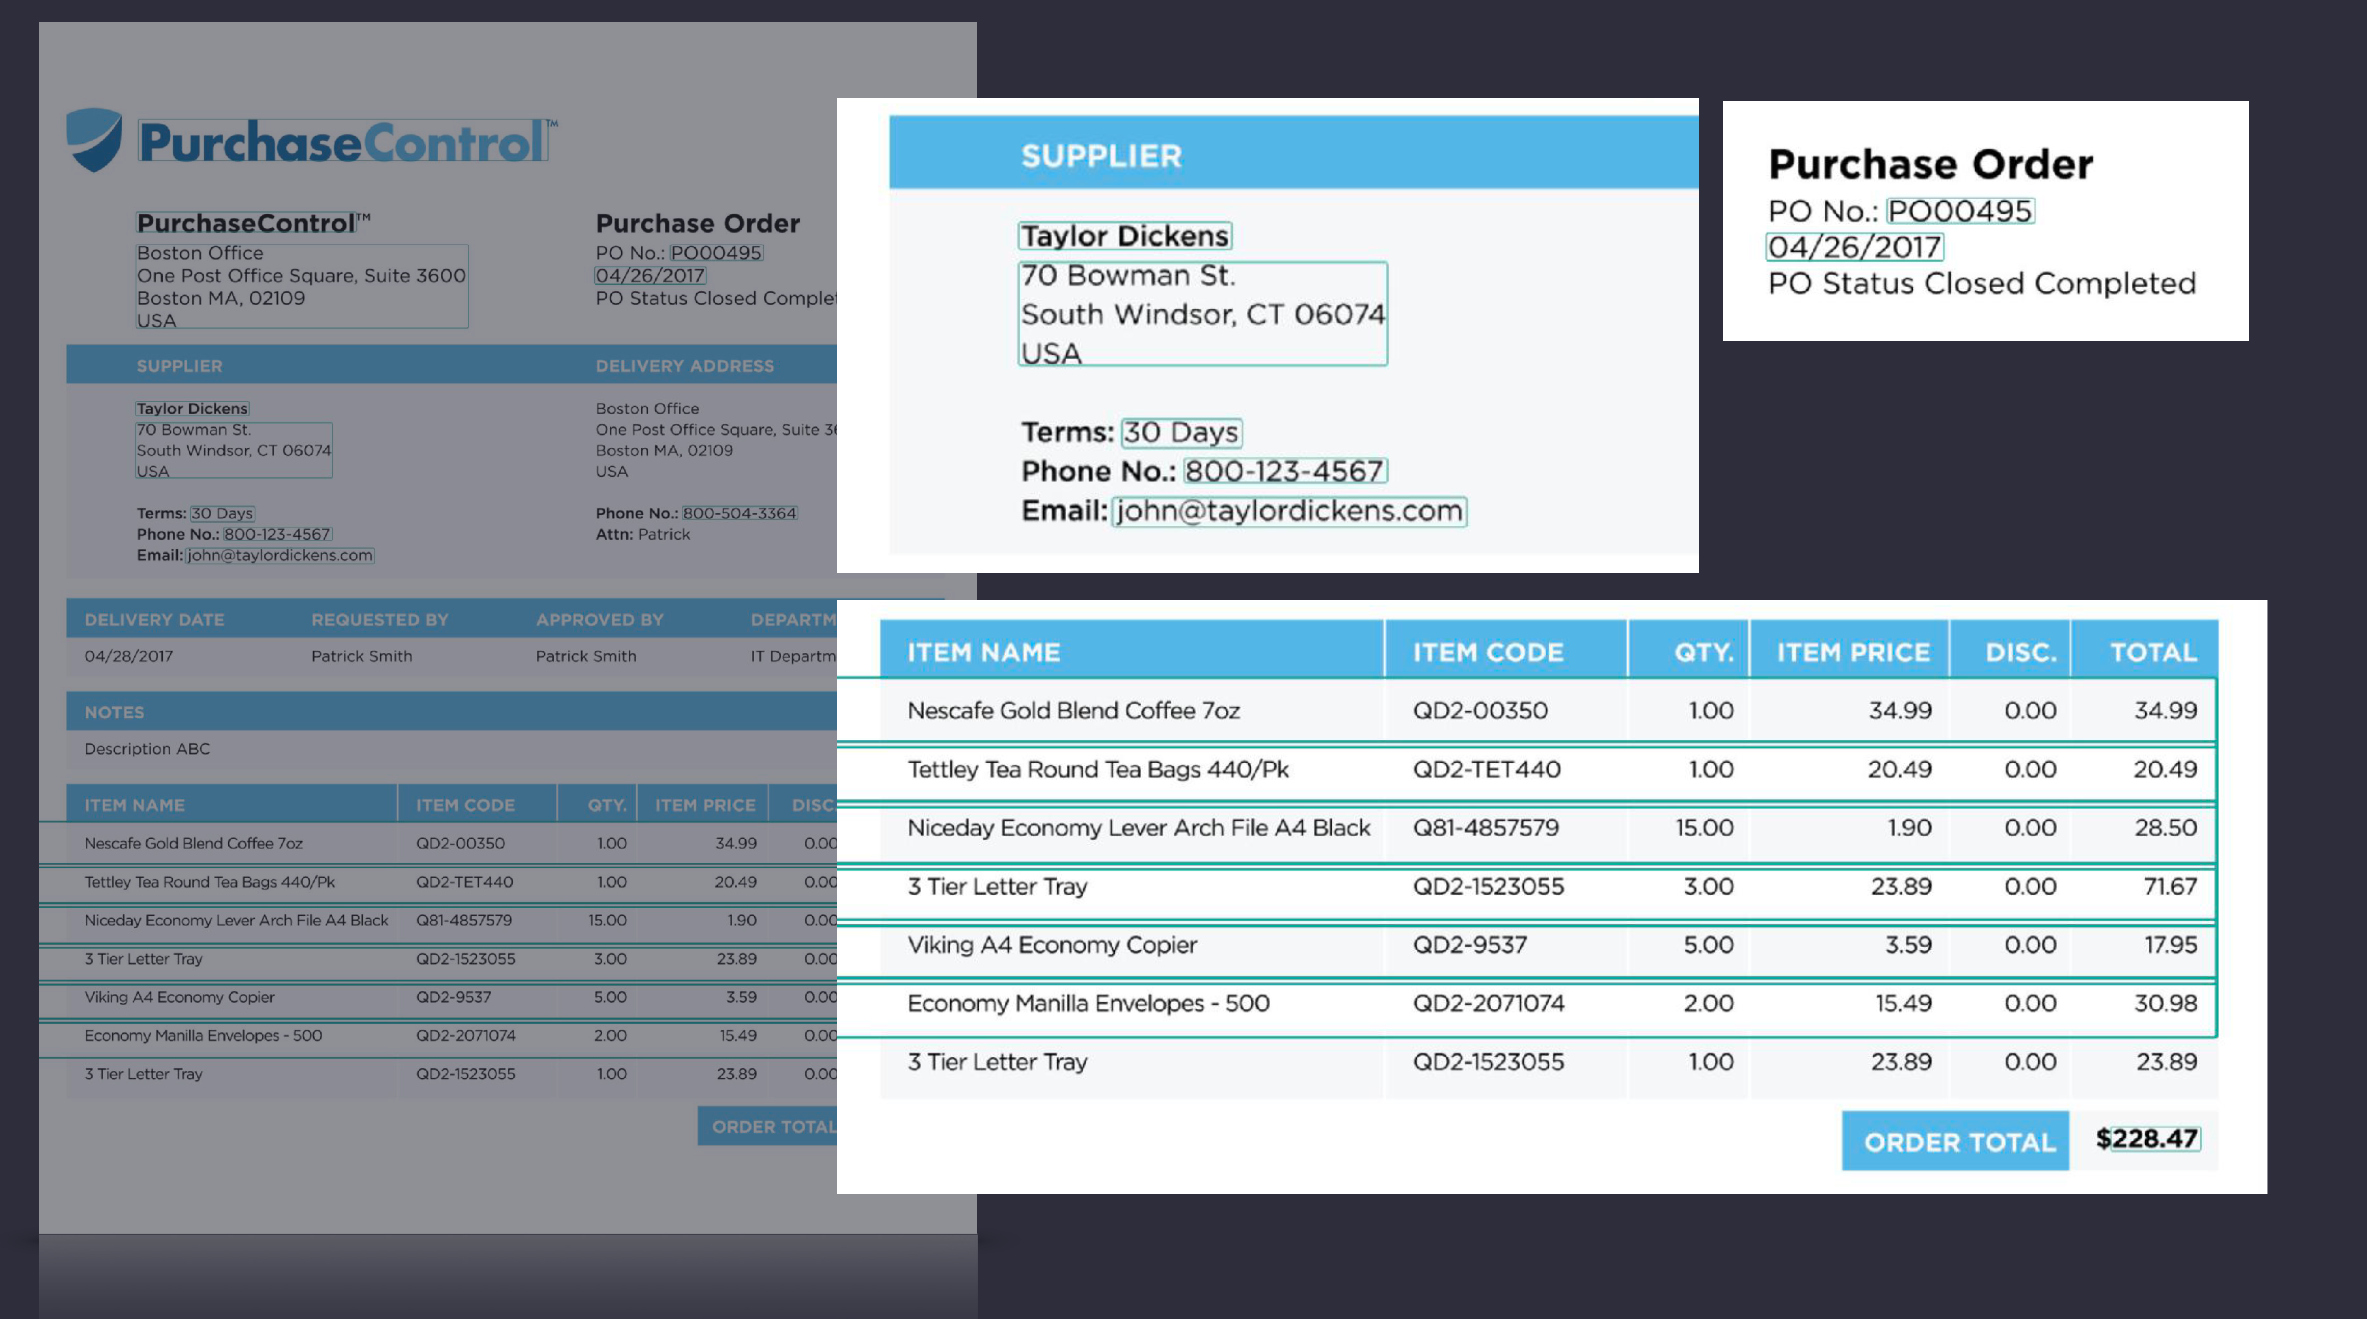The width and height of the screenshot is (2367, 1319).
Task: Select the Nescafe Gold Blend Coffee 7oz row
Action: click(1073, 711)
